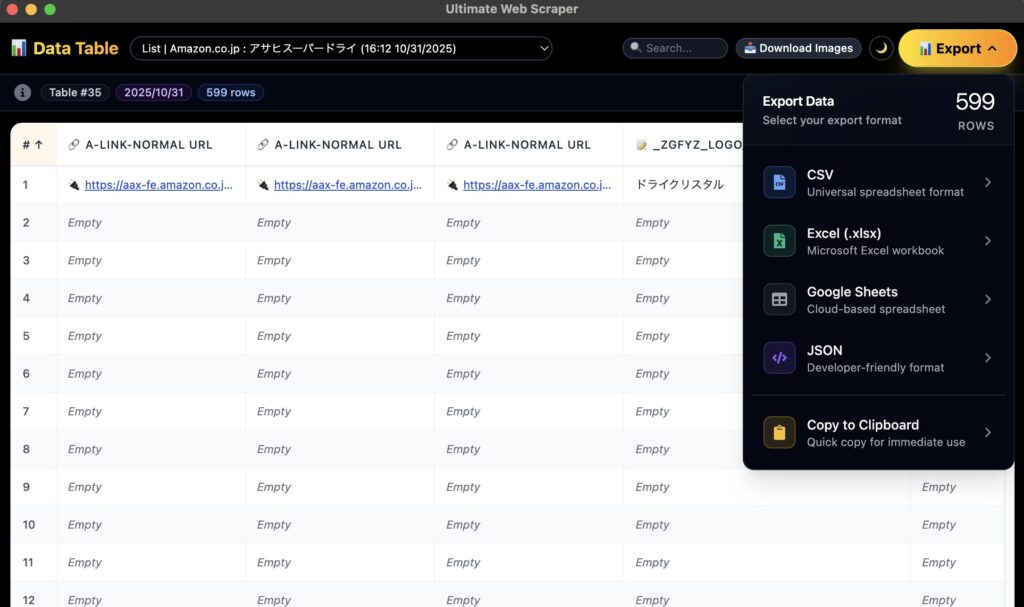The height and width of the screenshot is (607, 1024).
Task: Expand the CSV option chevron arrow
Action: 987,182
